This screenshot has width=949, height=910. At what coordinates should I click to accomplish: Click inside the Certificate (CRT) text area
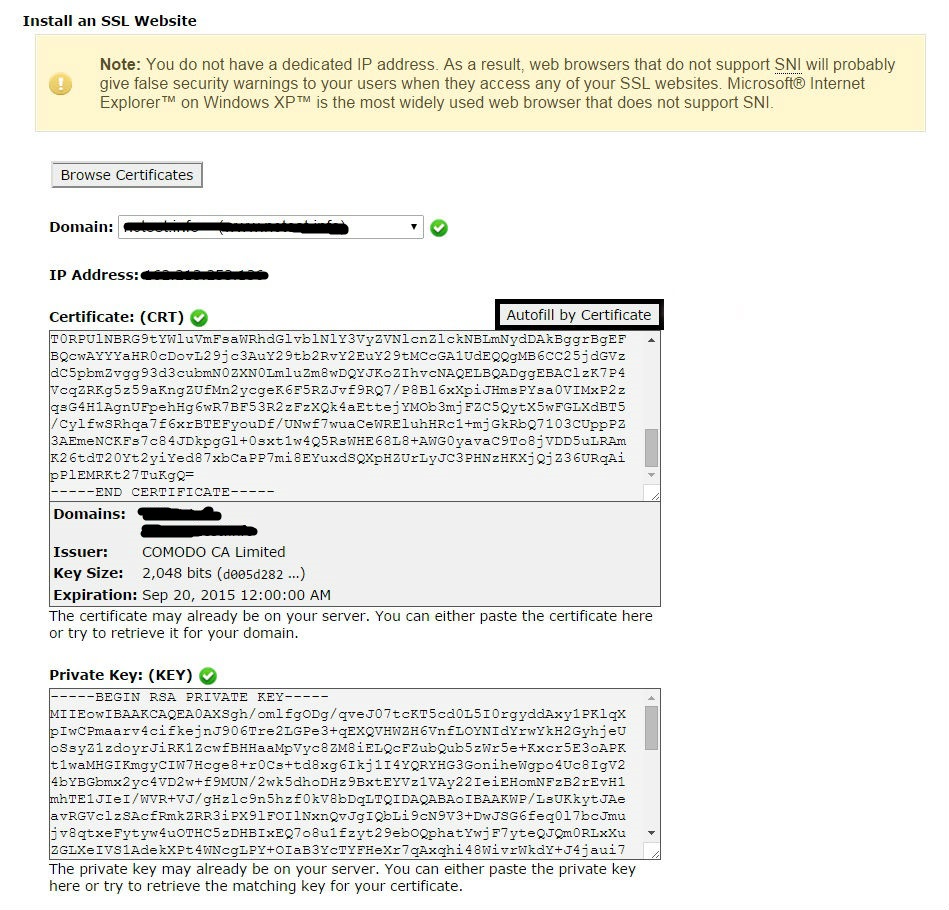coord(347,416)
